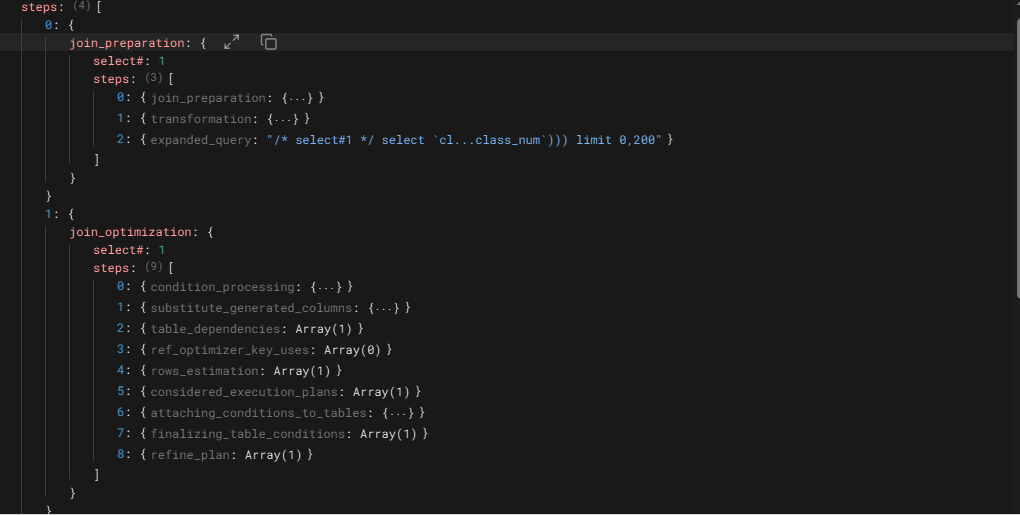Click index 8 of the refine_plan row

(x=120, y=454)
